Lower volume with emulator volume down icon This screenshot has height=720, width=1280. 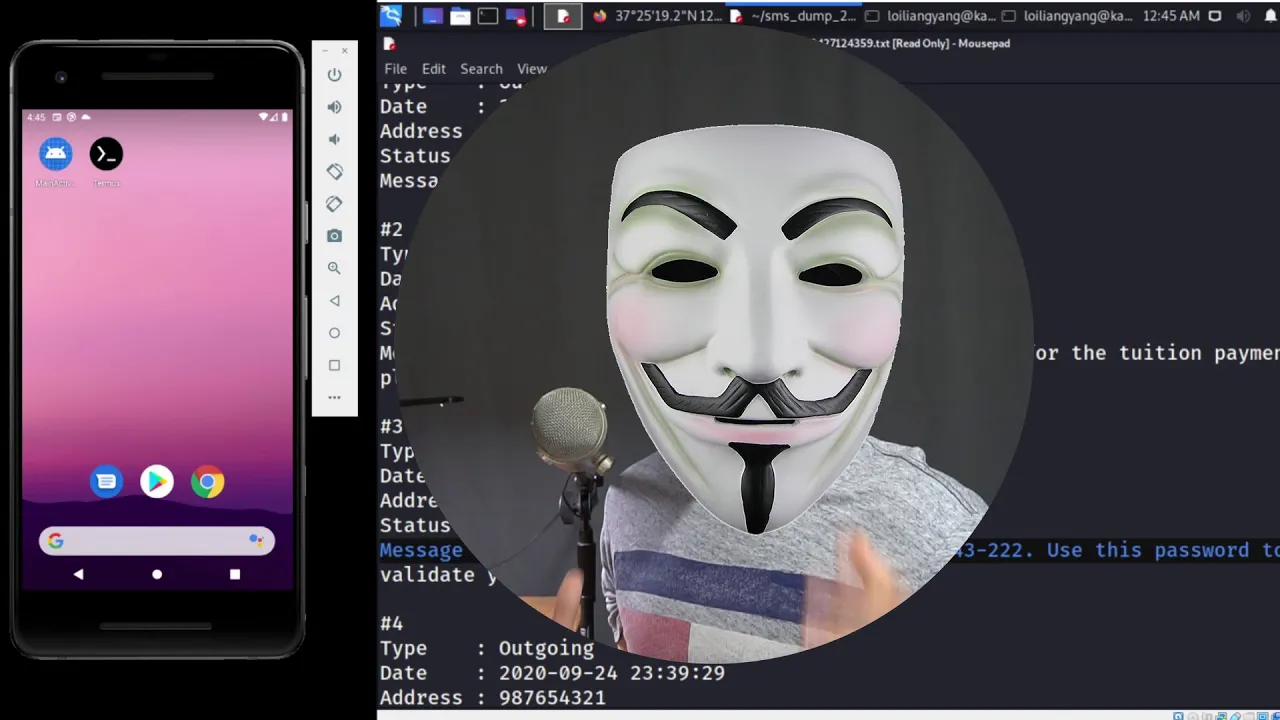point(334,139)
